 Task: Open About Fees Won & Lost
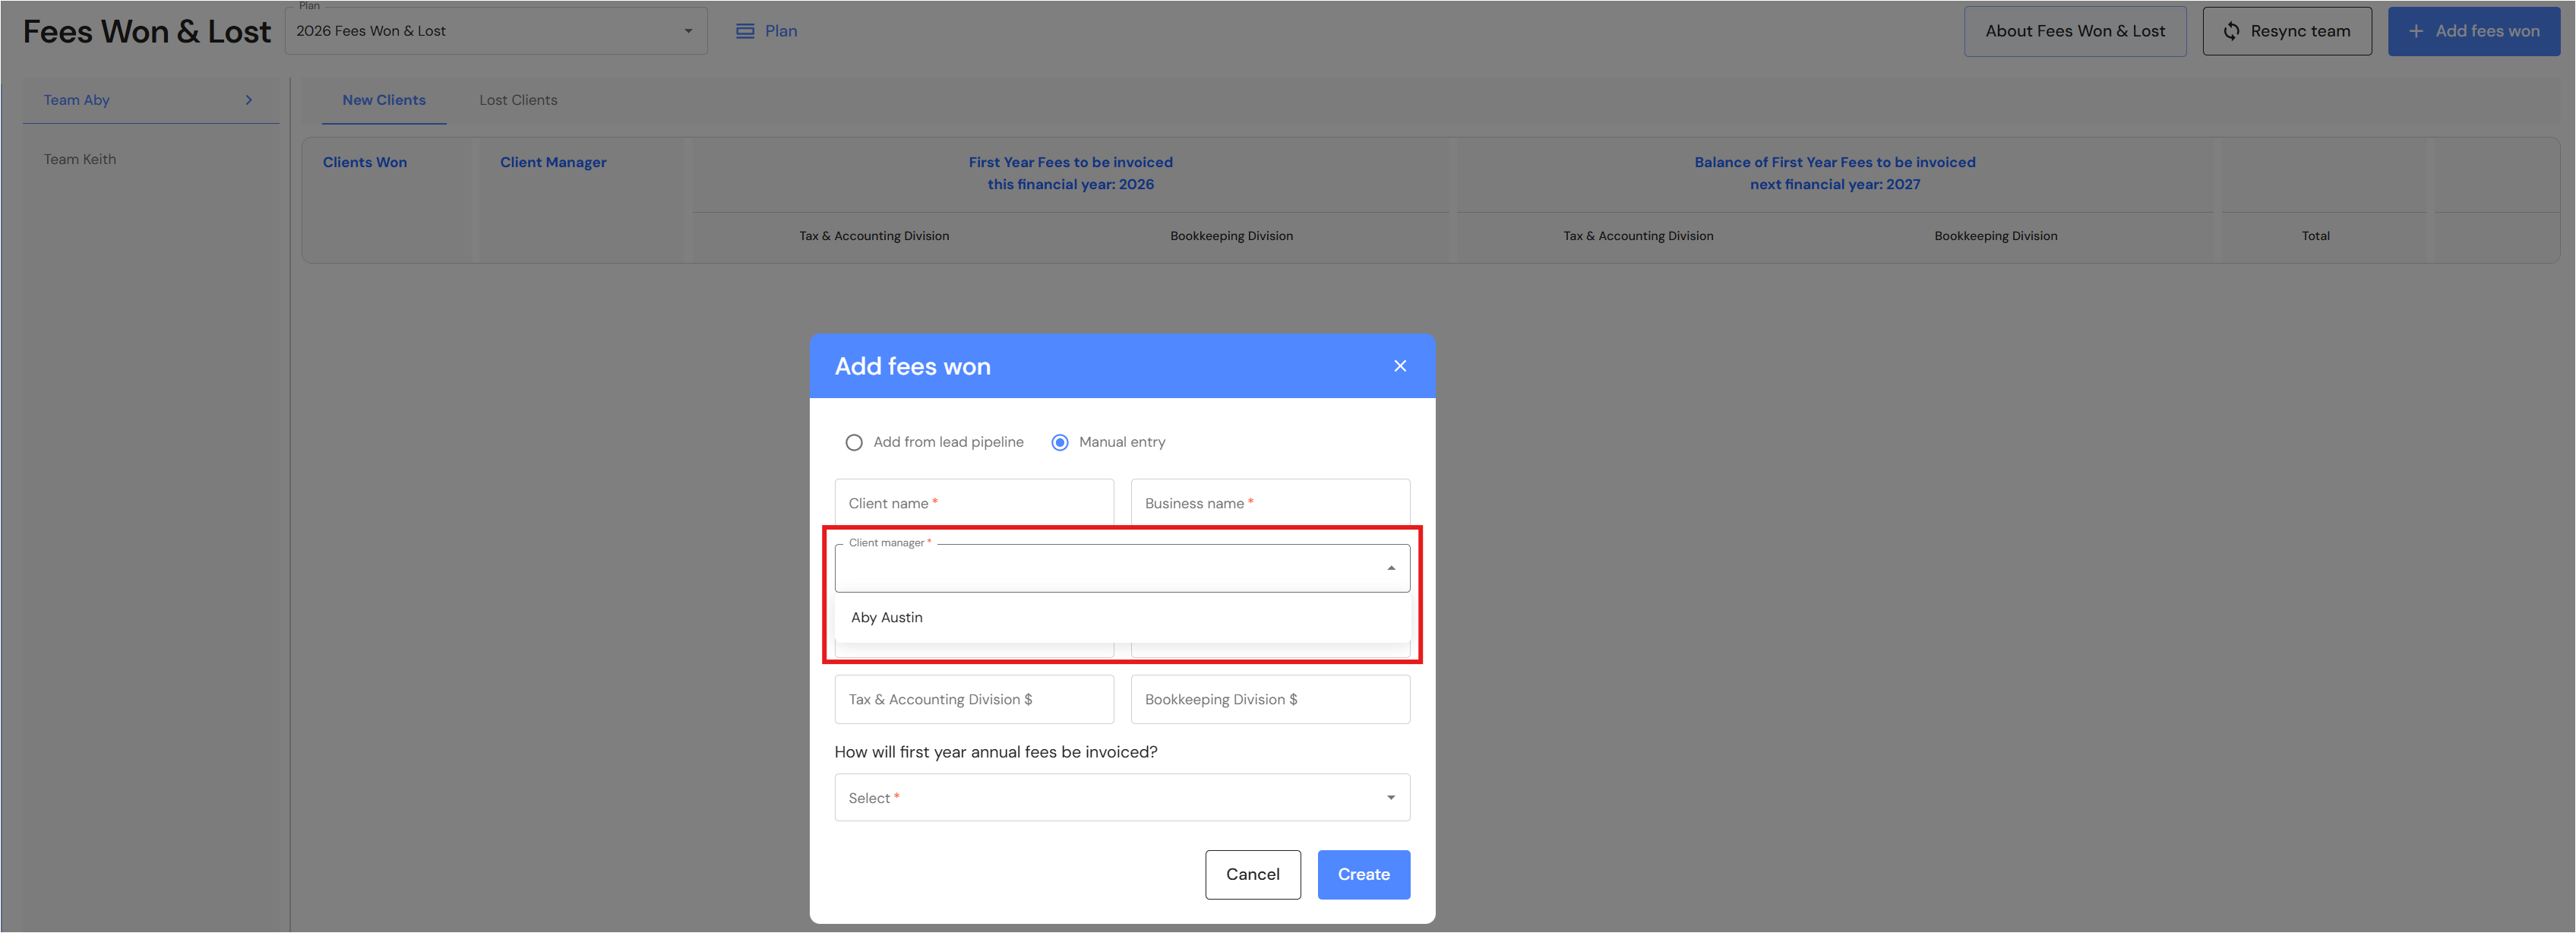[2074, 31]
